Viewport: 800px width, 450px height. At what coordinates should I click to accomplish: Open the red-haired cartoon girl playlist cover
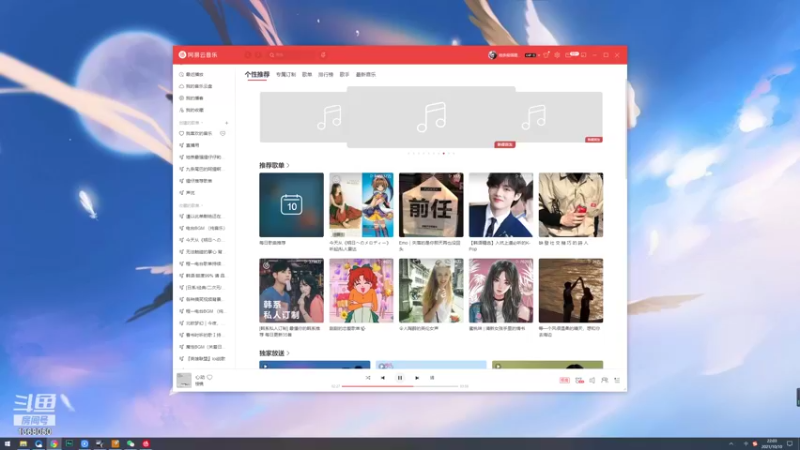pos(361,290)
